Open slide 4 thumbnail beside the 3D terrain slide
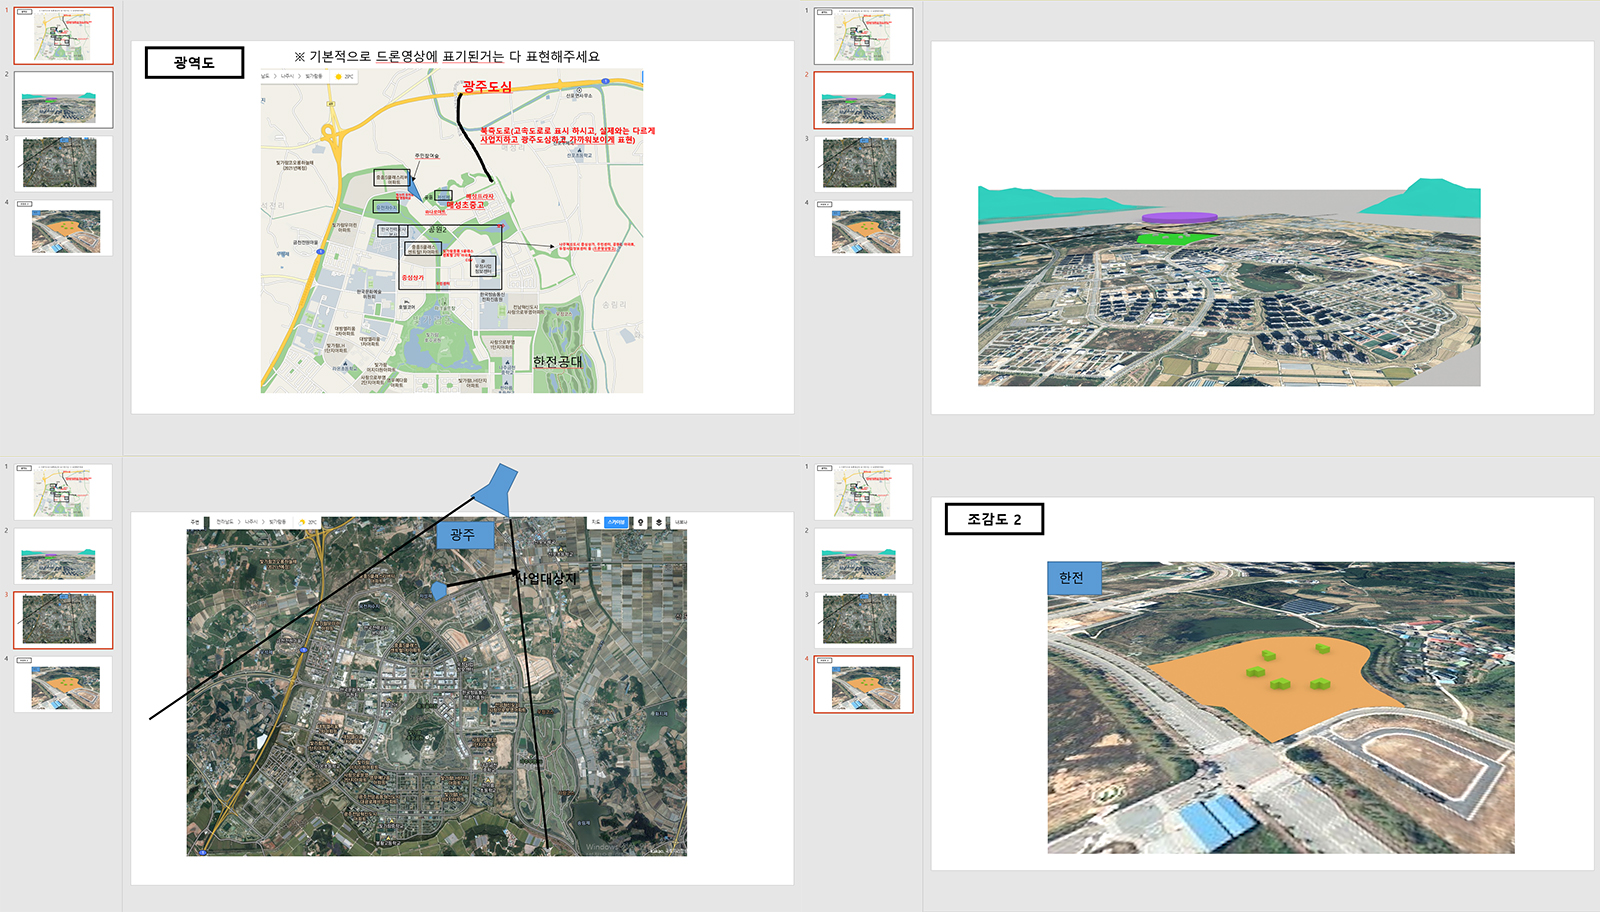This screenshot has height=912, width=1600. pos(863,228)
